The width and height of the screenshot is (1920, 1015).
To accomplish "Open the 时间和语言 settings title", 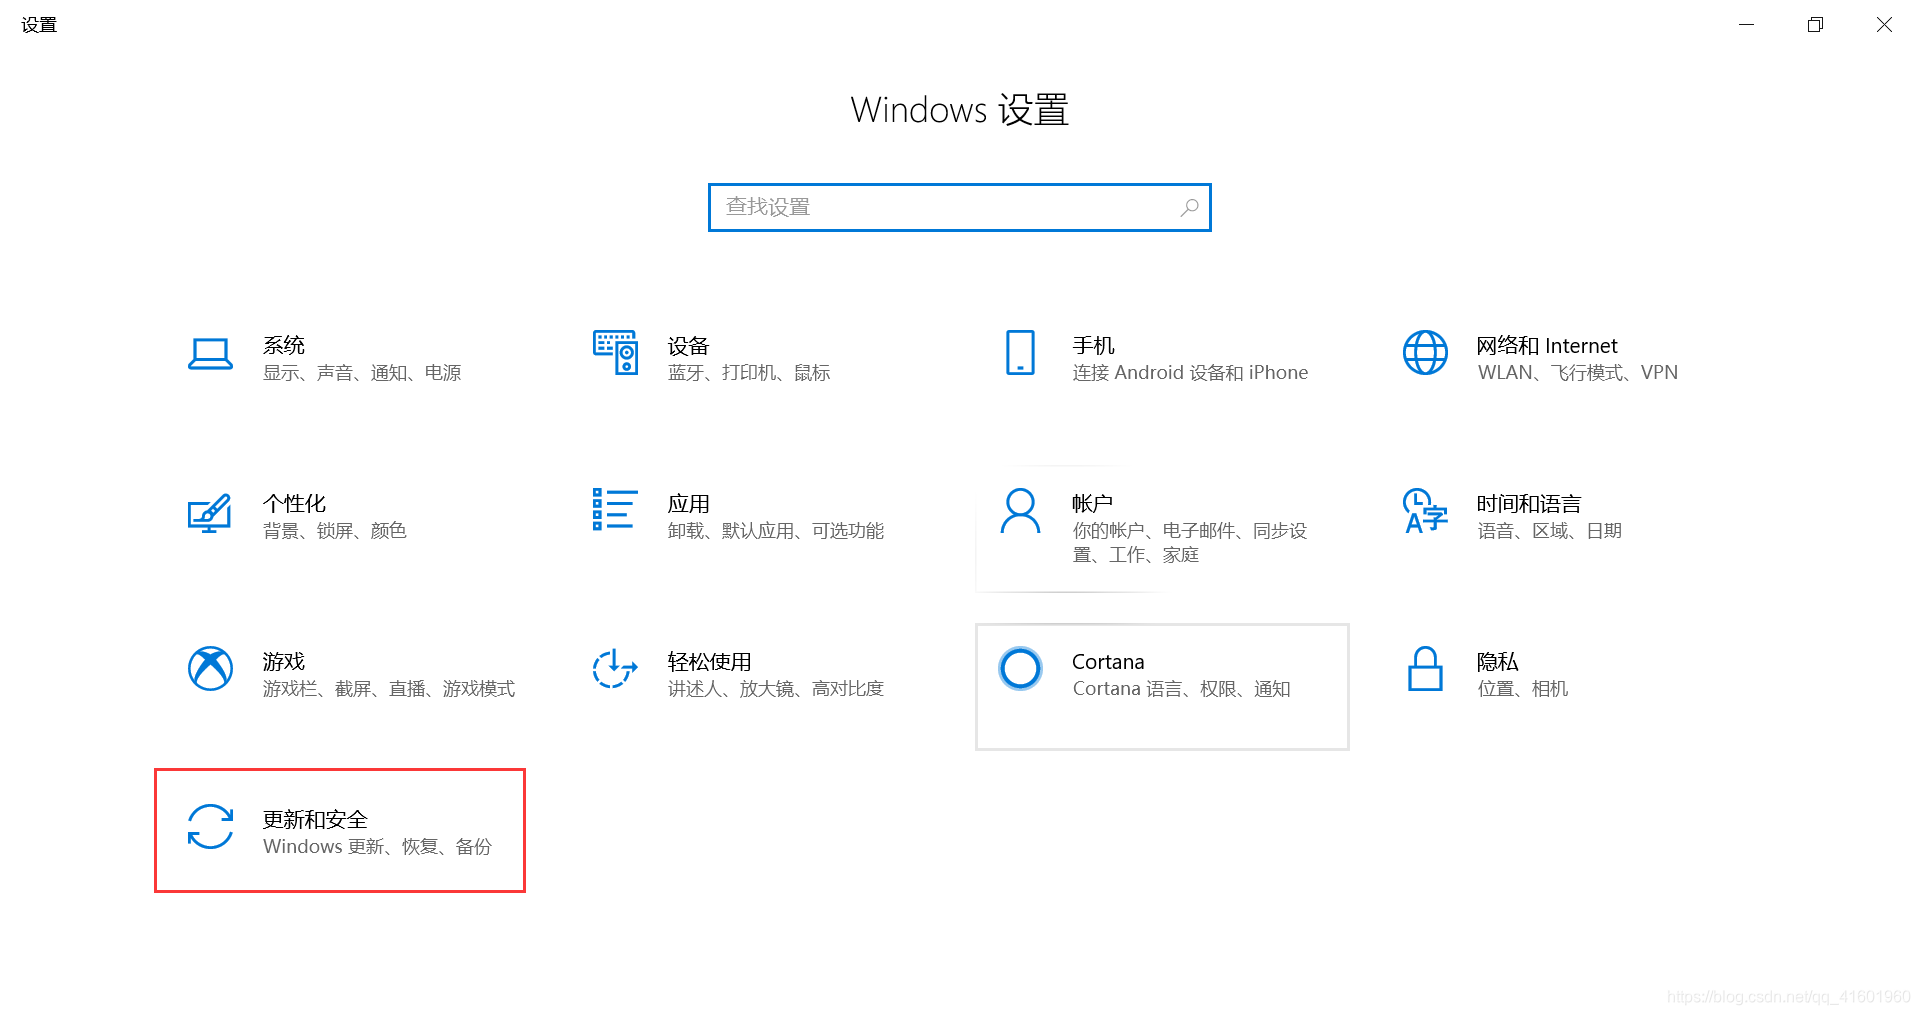I will [1529, 503].
